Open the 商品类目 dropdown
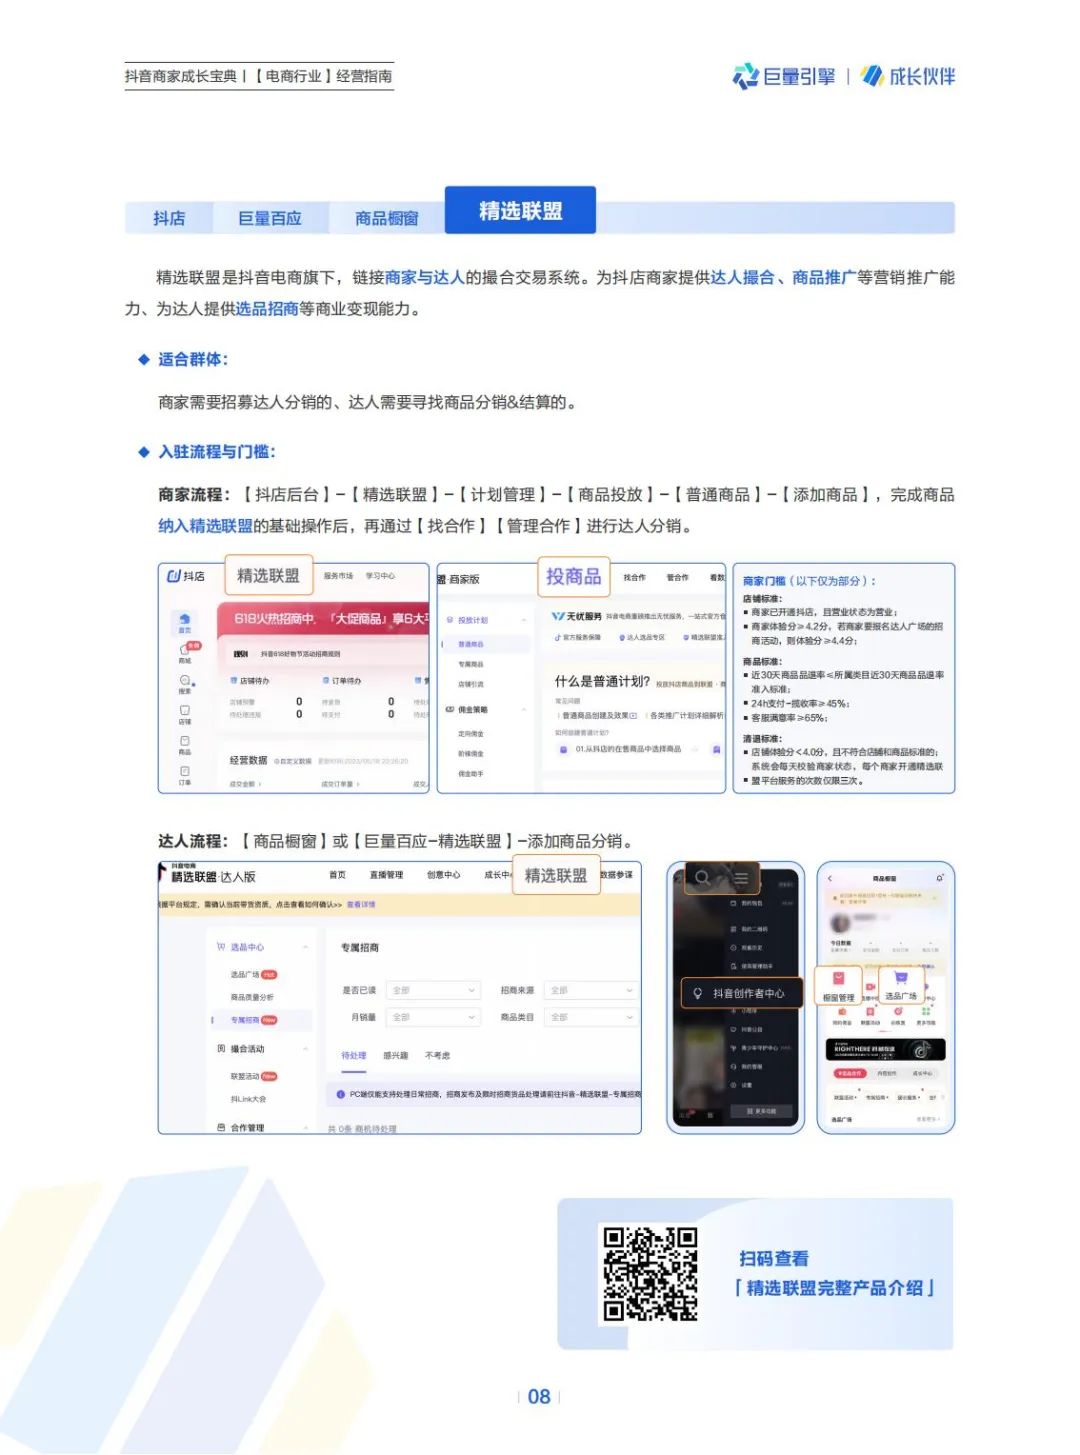The width and height of the screenshot is (1080, 1455). [591, 1017]
